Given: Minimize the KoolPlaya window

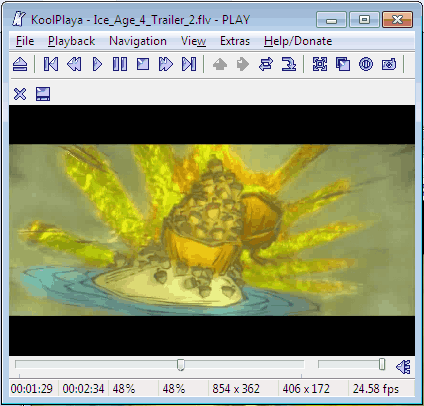Looking at the screenshot, I should [x=331, y=20].
